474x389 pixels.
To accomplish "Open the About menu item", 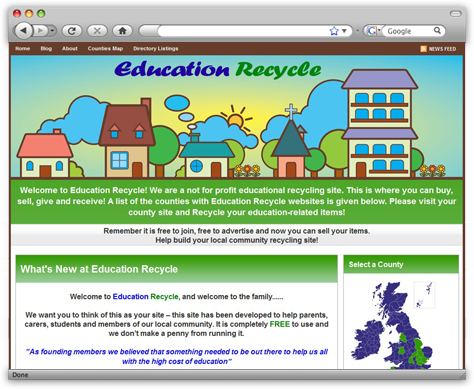I will pyautogui.click(x=70, y=49).
